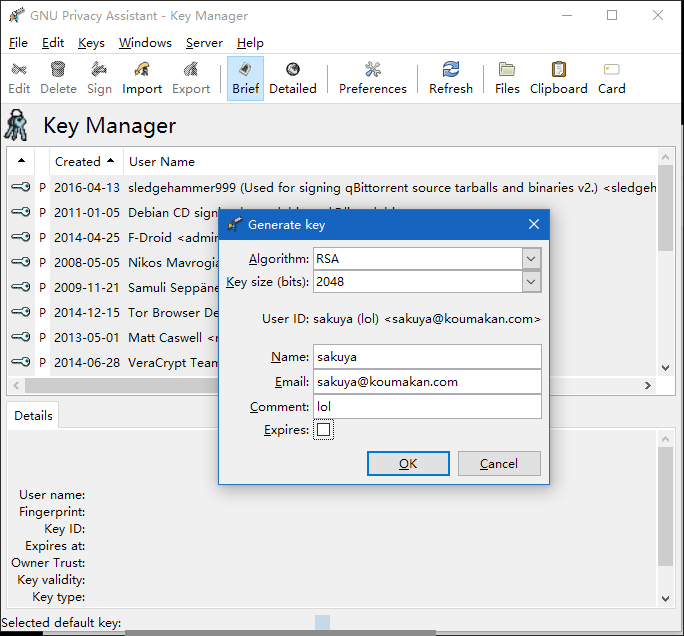
Task: Expand the Key size dropdown
Action: point(531,282)
